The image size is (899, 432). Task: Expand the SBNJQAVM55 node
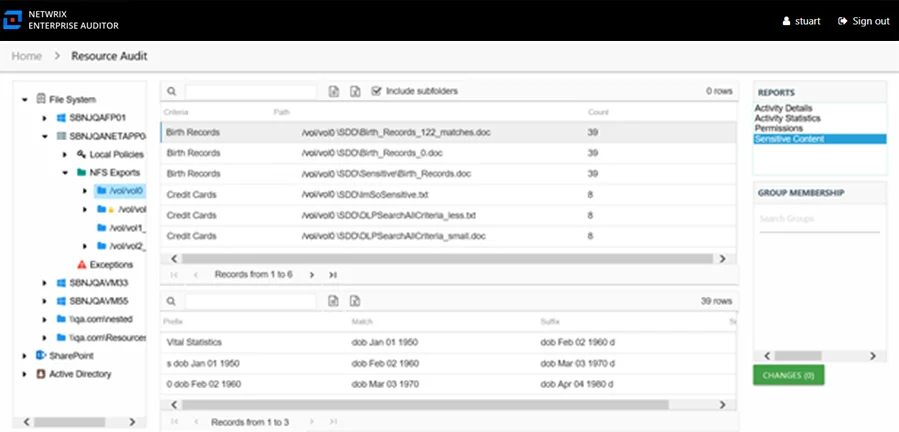click(45, 301)
